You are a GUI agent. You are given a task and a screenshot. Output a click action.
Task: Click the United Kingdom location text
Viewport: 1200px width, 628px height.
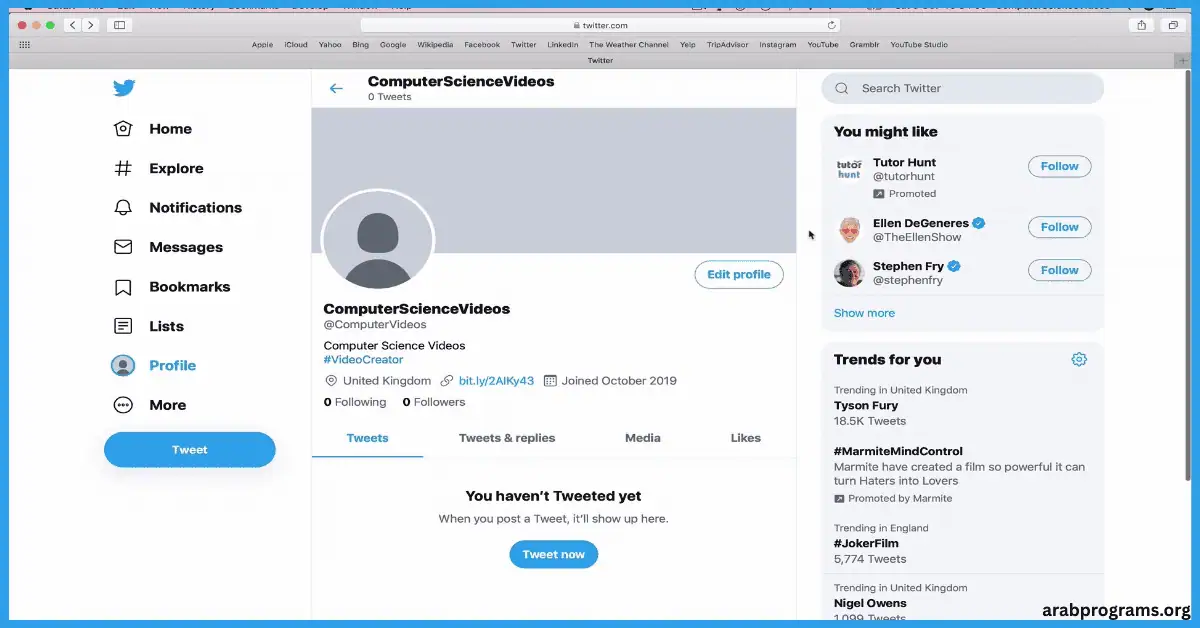point(387,381)
